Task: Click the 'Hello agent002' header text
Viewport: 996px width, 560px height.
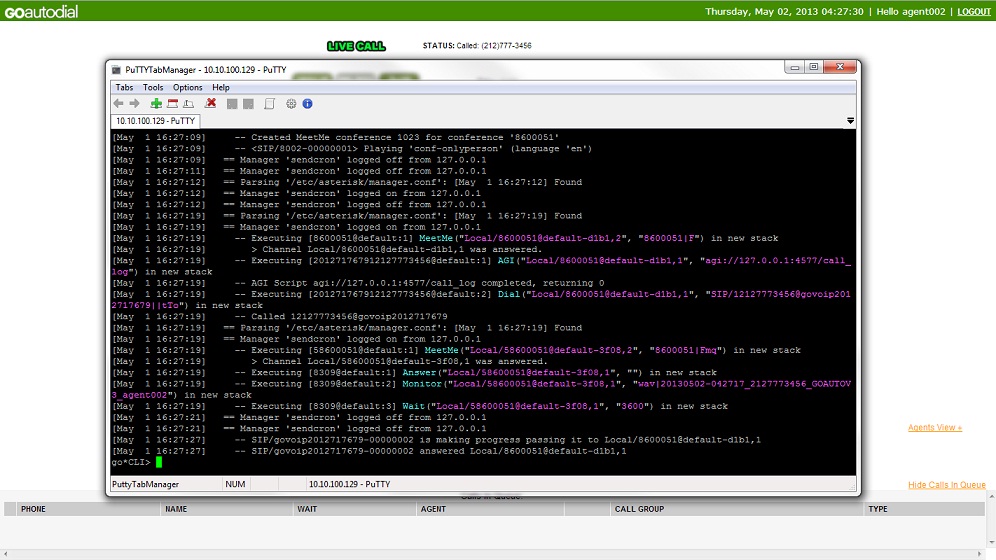Action: click(x=911, y=11)
